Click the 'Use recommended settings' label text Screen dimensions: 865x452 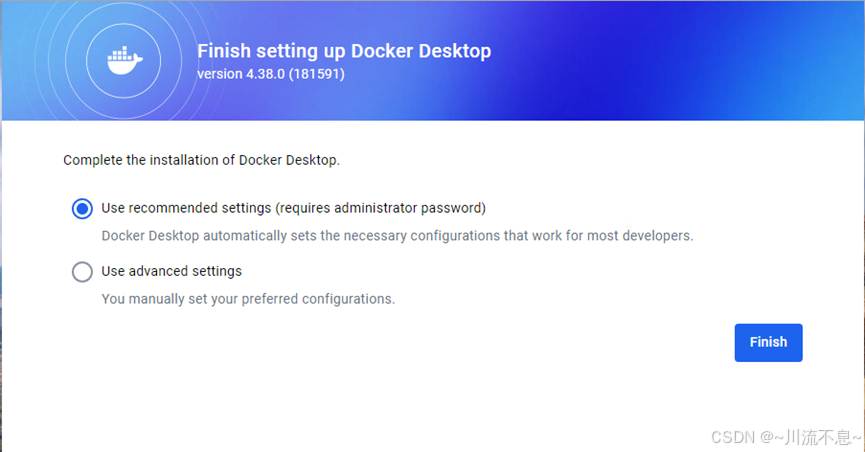[x=186, y=208]
